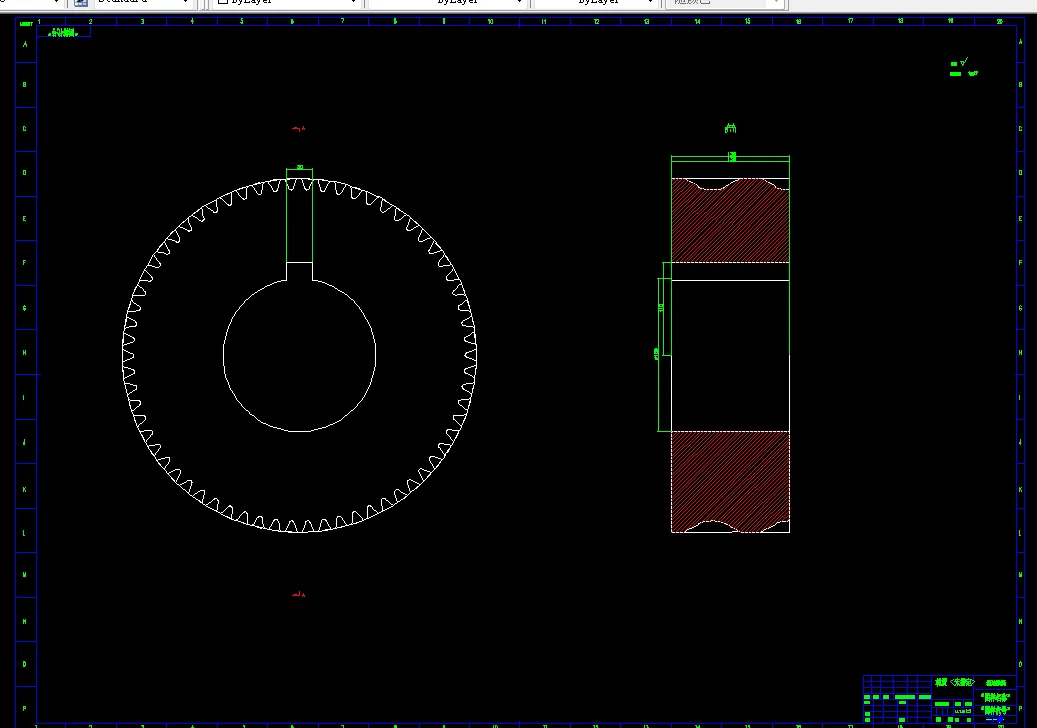
Task: Select the green note in top-left frame corner
Action: [63, 32]
